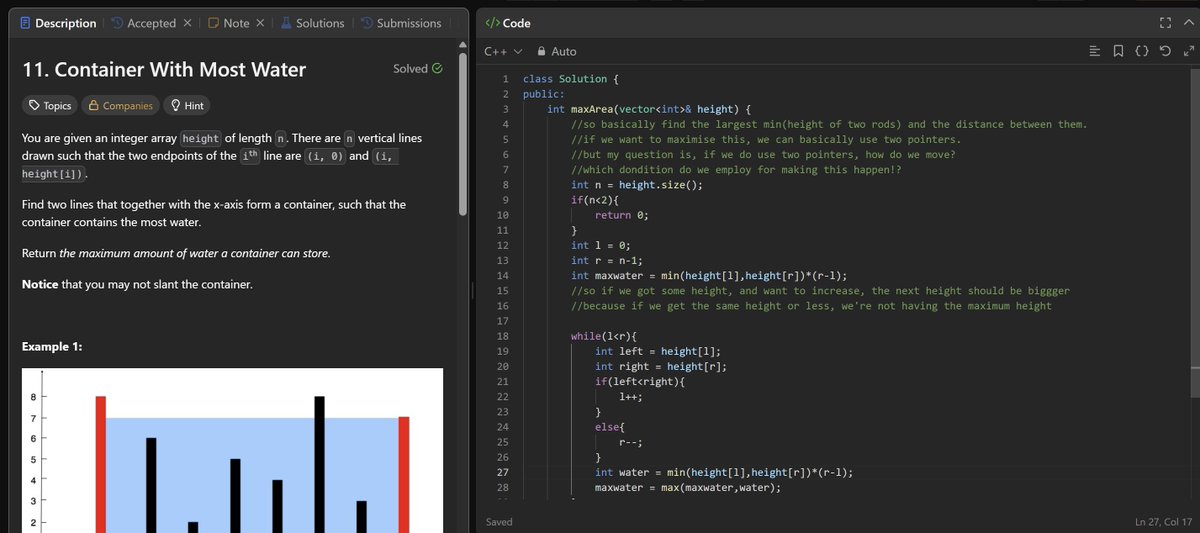This screenshot has height=533, width=1200.
Task: Click the Auto mode label
Action: (564, 51)
